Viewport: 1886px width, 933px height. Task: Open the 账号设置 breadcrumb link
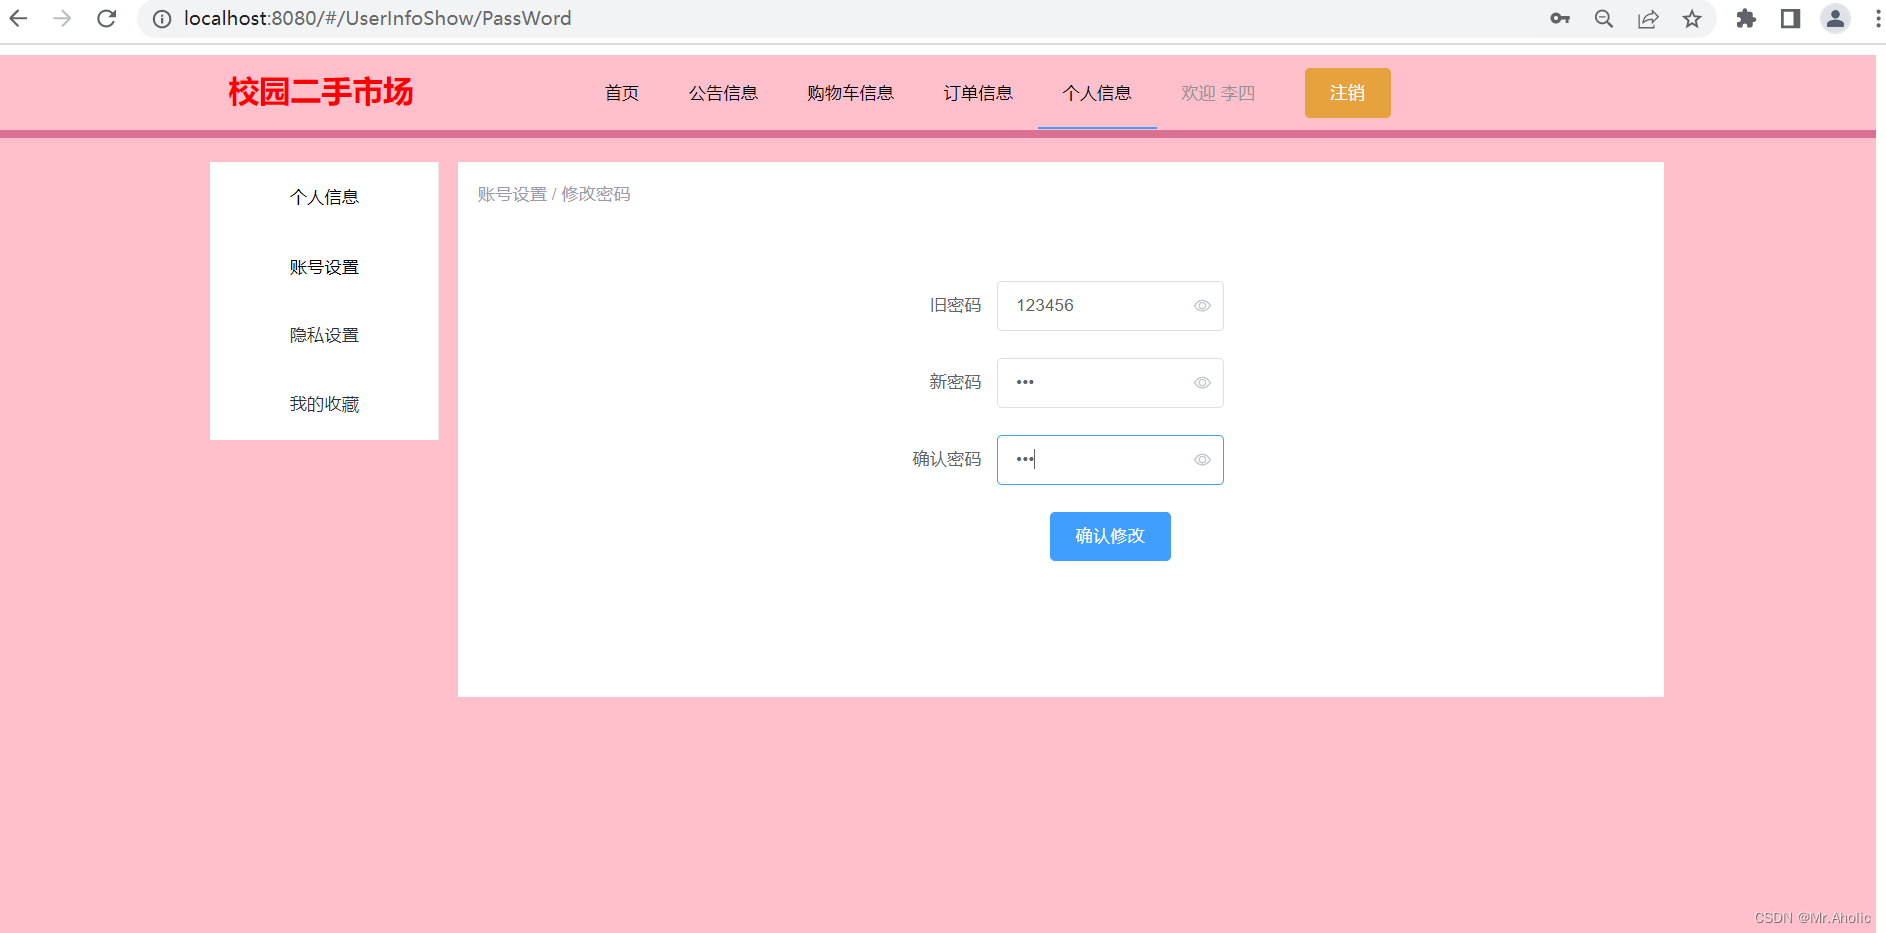tap(511, 193)
